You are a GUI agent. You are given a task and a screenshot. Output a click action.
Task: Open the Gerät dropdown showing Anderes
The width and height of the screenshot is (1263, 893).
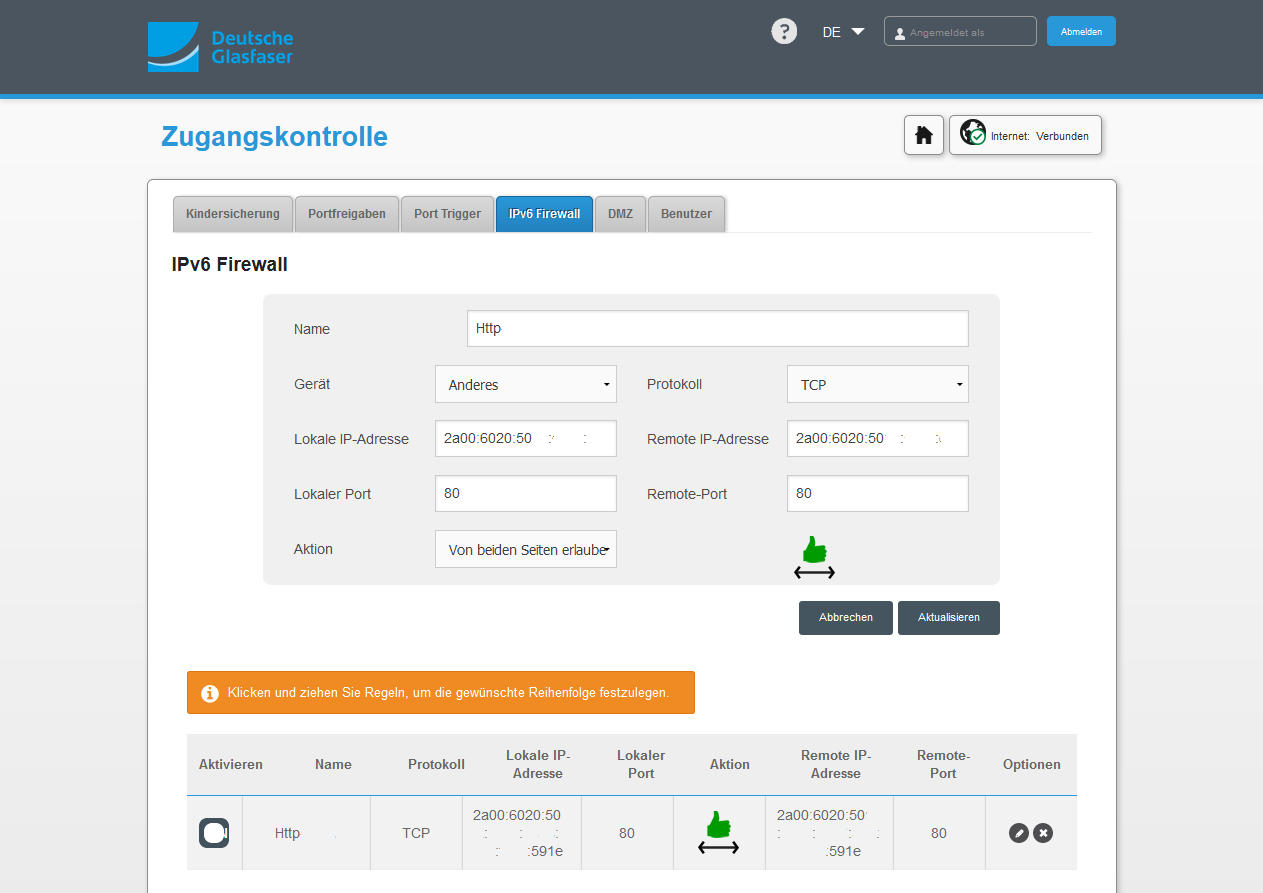click(x=526, y=384)
